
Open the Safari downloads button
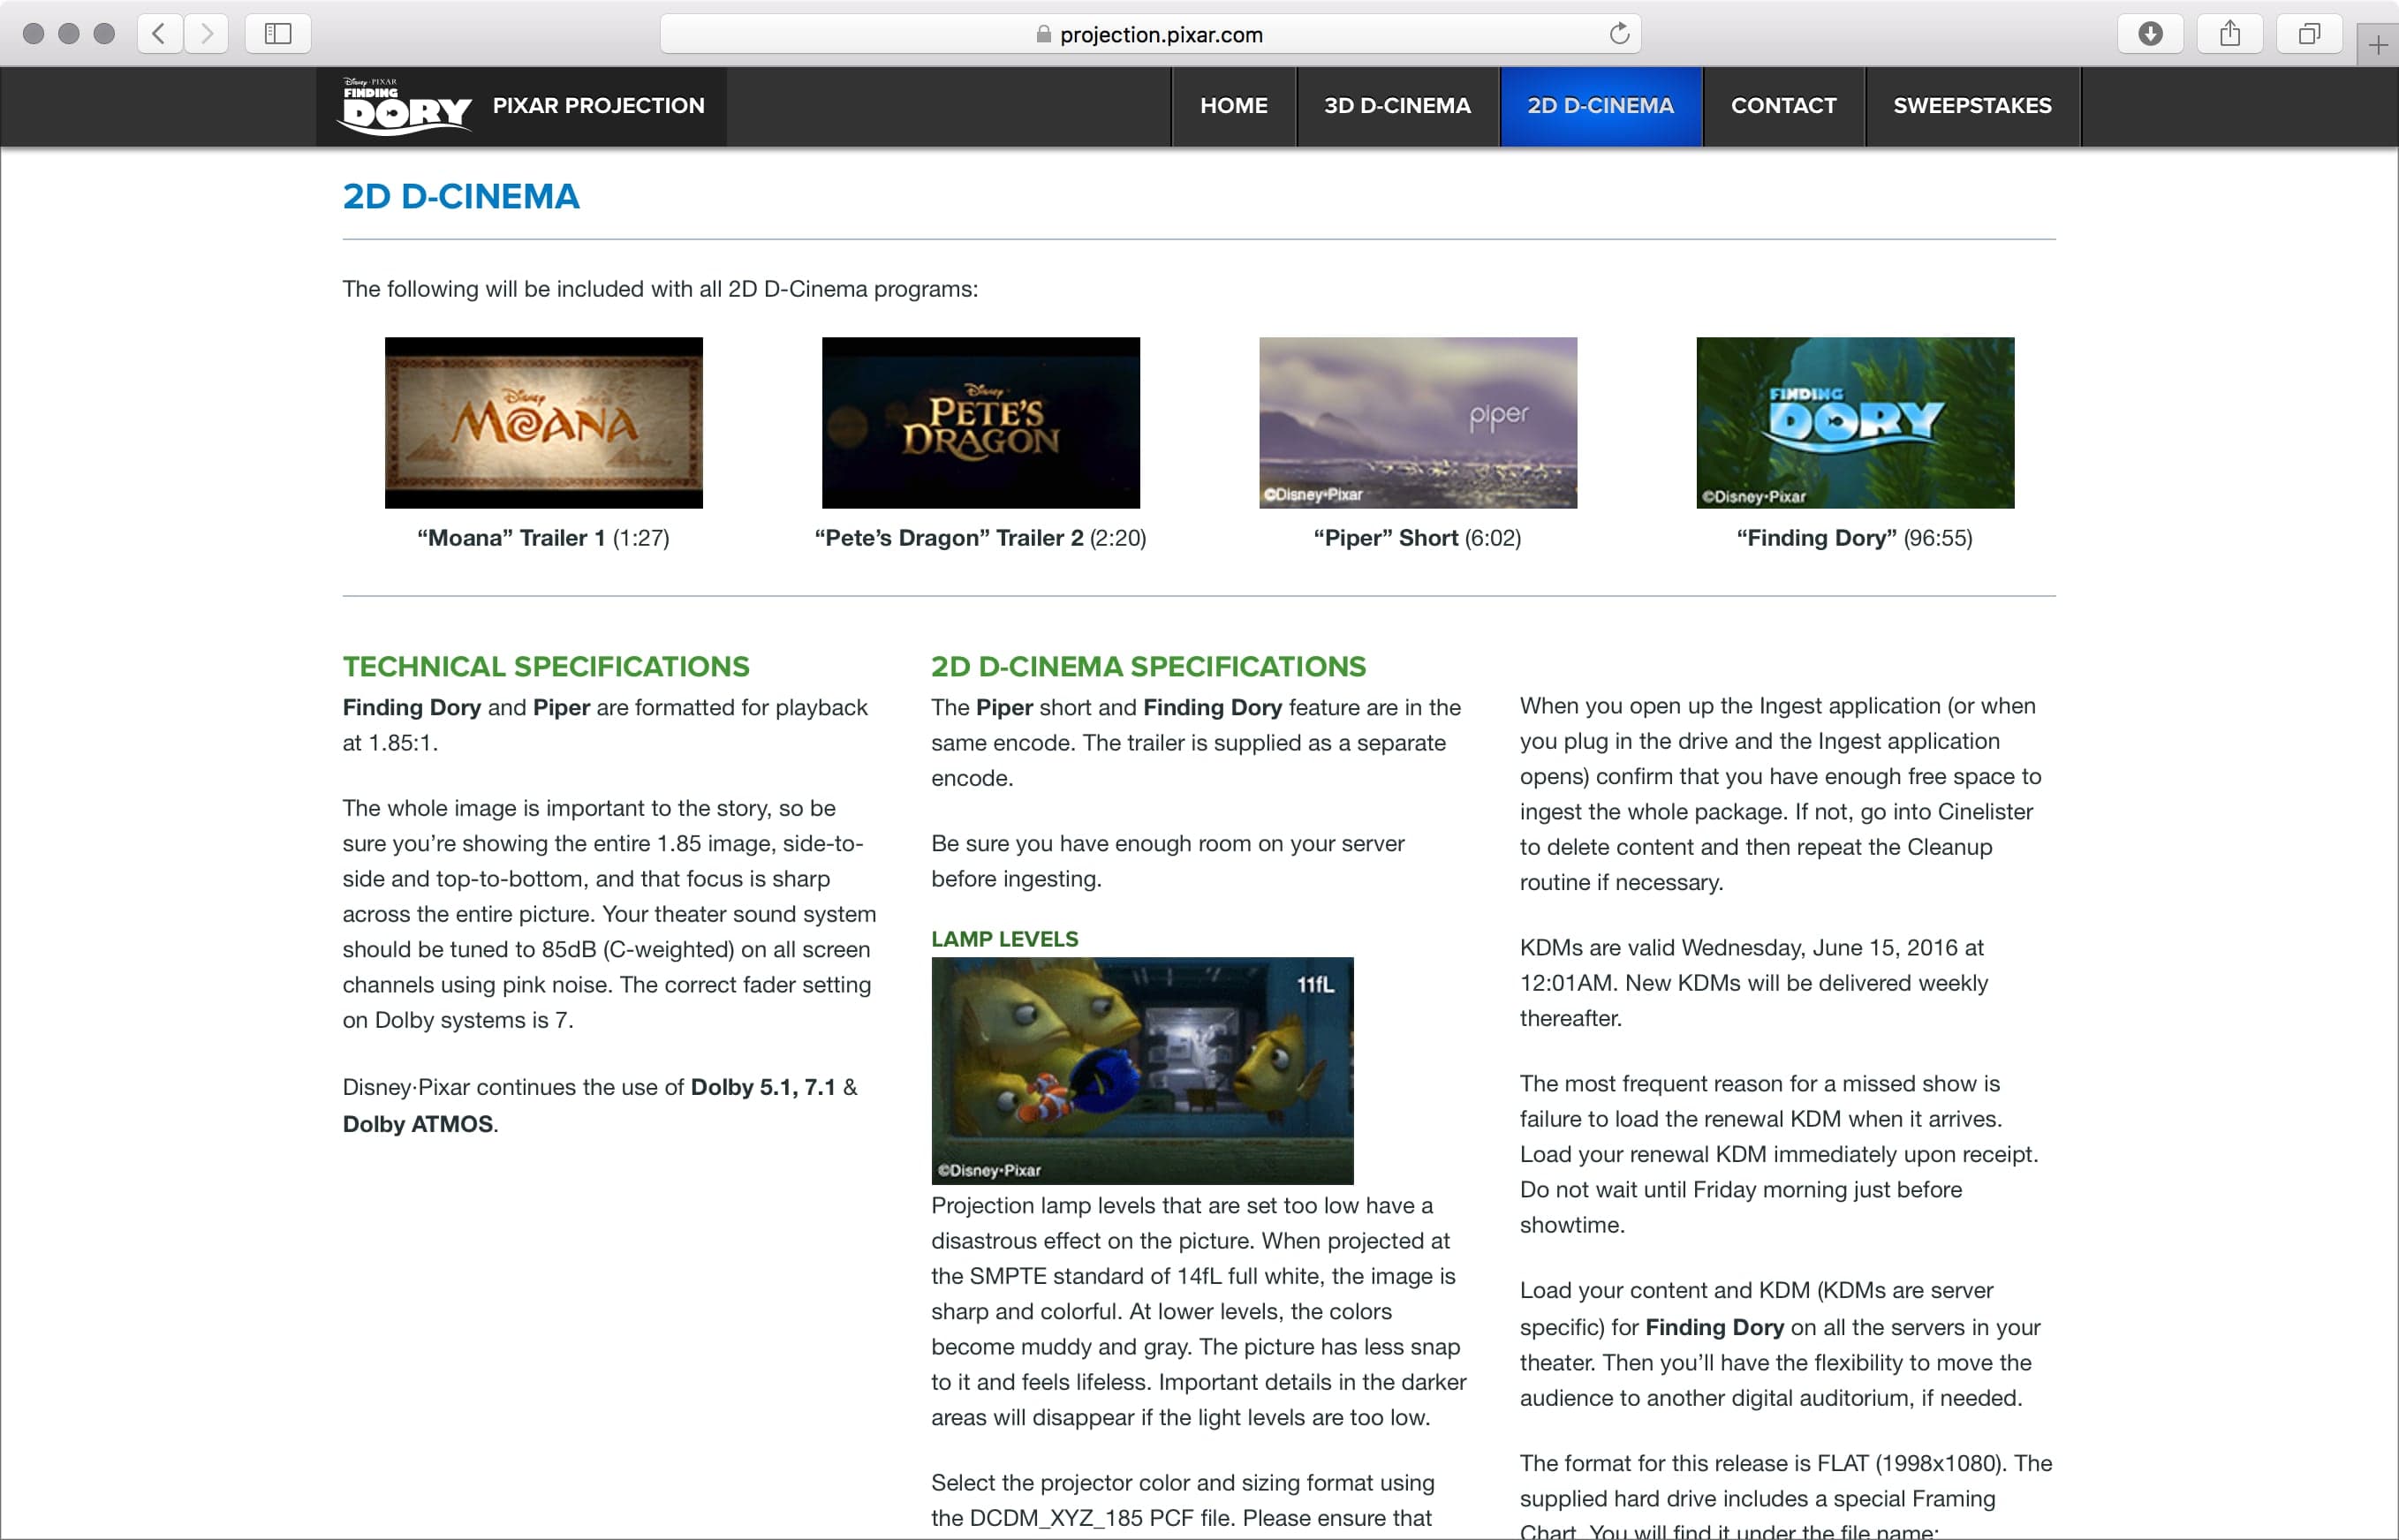click(2150, 34)
